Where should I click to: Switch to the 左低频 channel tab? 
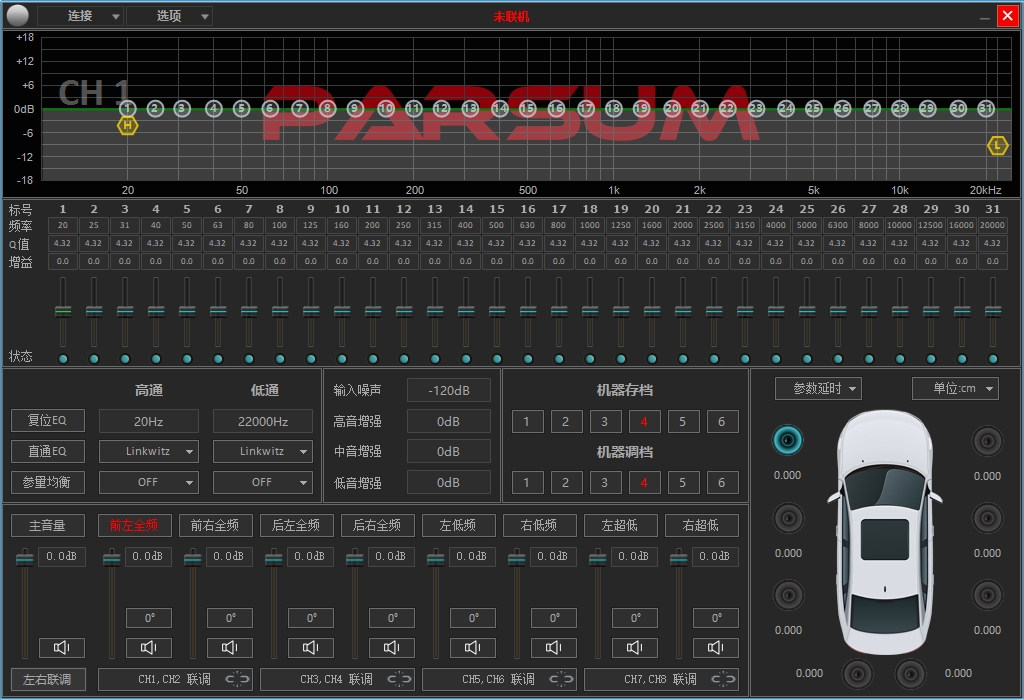[x=458, y=525]
